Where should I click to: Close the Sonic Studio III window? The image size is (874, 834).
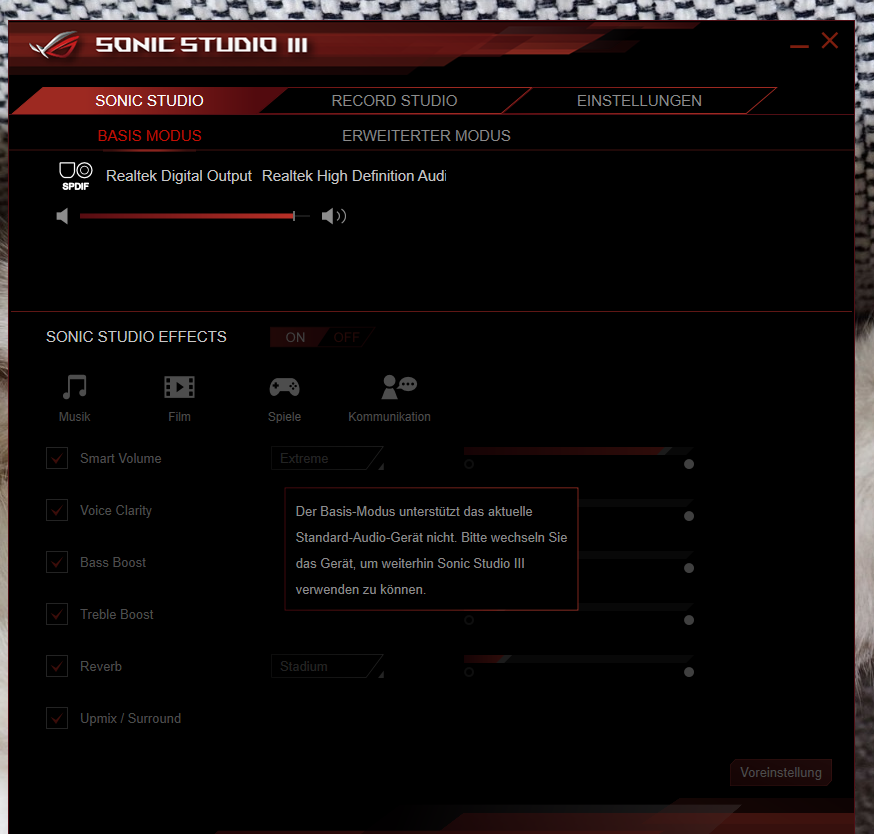coord(829,41)
